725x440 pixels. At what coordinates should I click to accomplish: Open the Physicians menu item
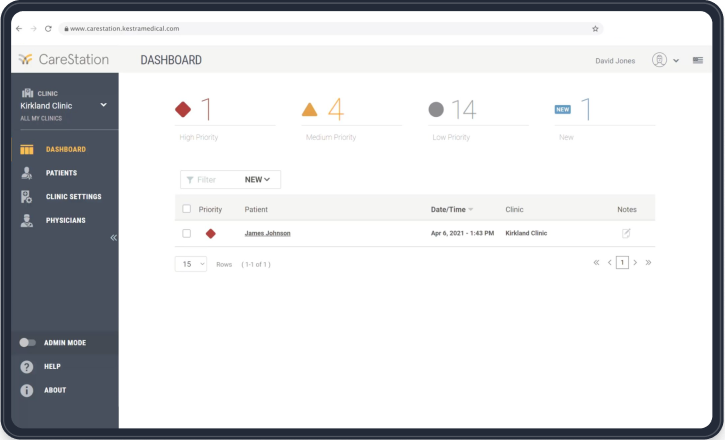(x=65, y=220)
